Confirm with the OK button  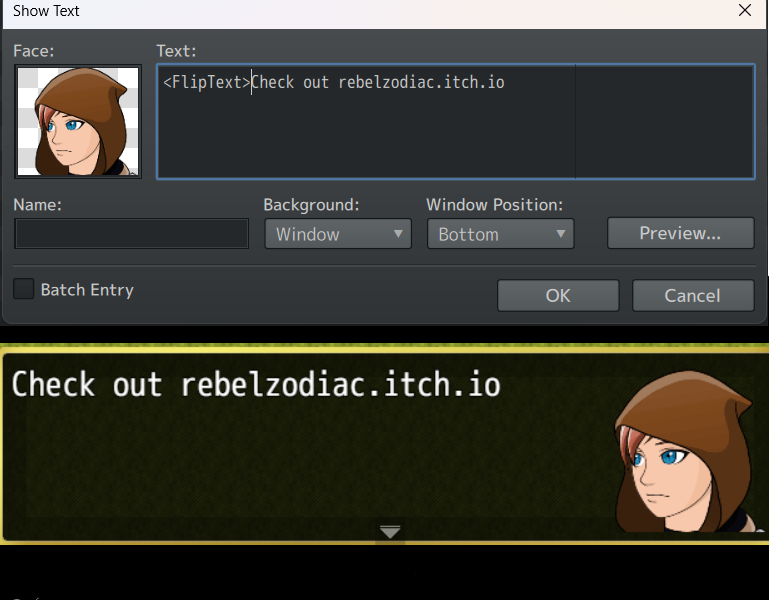(x=558, y=295)
